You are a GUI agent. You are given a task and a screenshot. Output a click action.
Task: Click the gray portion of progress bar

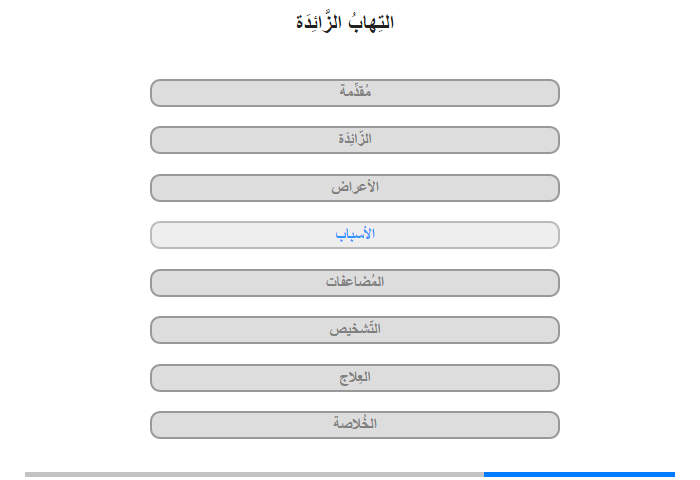pos(254,474)
